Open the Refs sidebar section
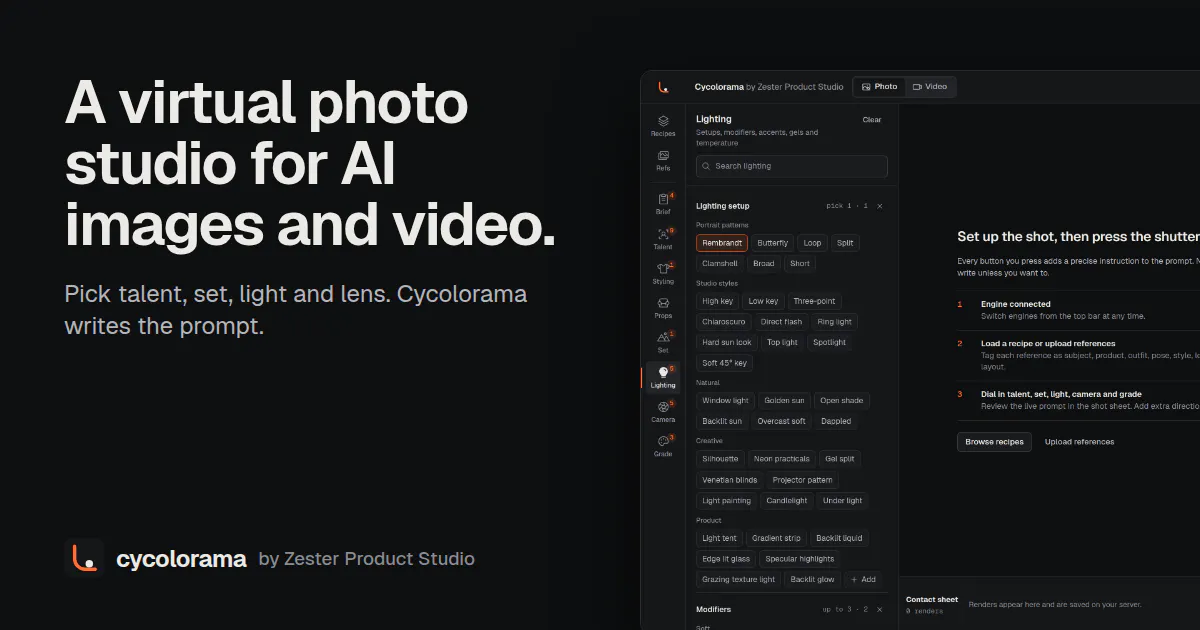Image resolution: width=1200 pixels, height=630 pixels. (663, 160)
